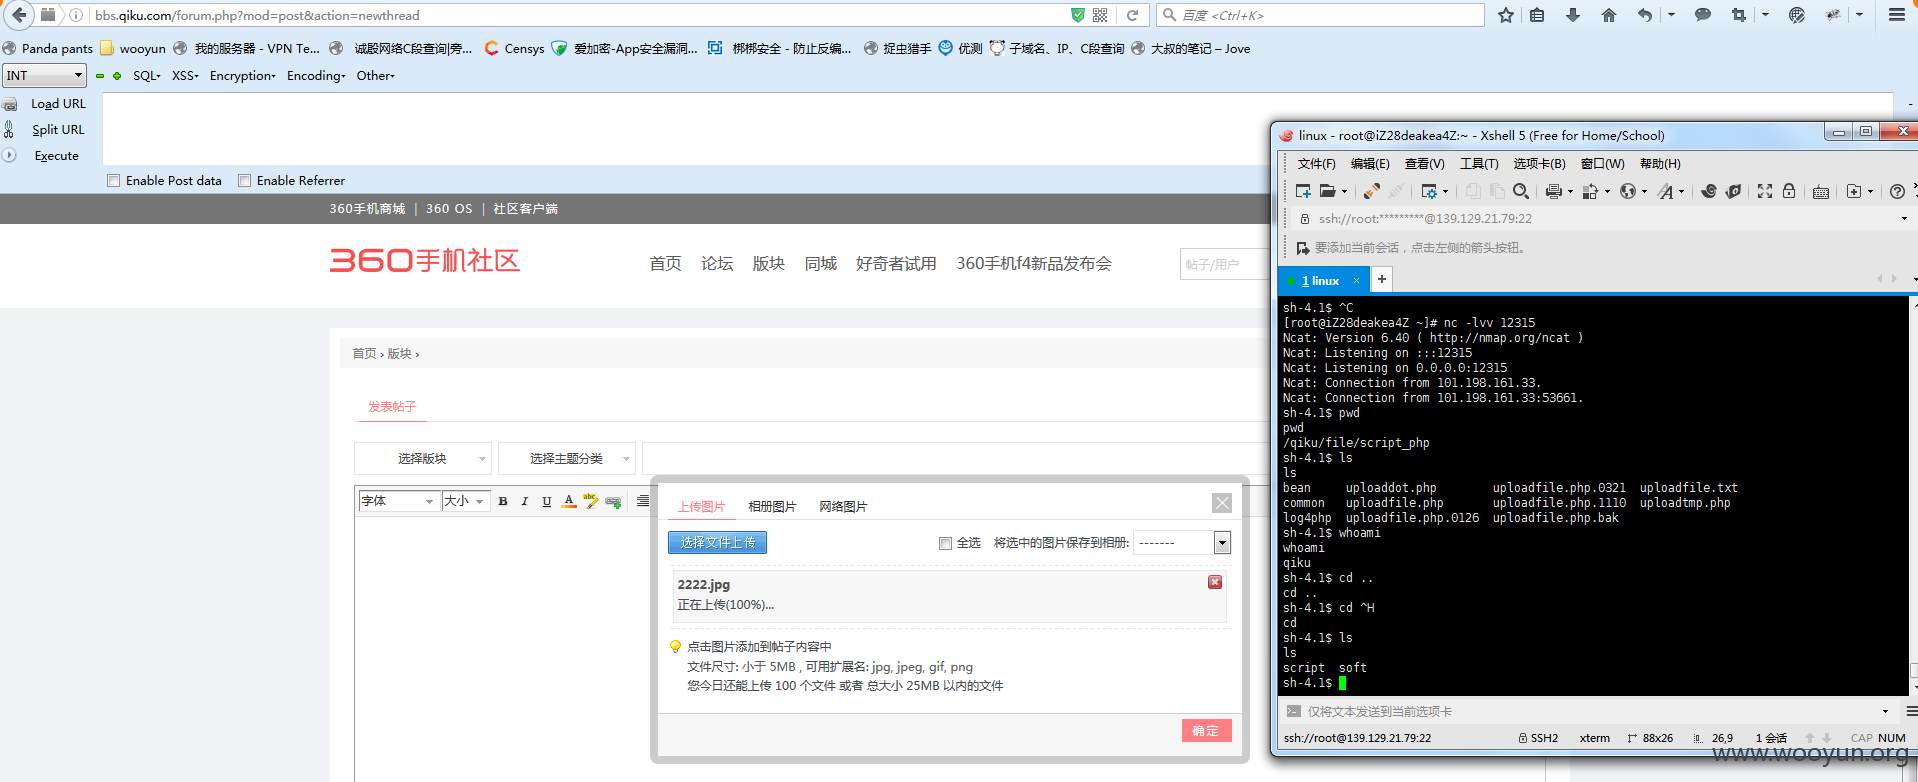1918x782 pixels.
Task: Expand the Encoding menu in HackBar
Action: (x=316, y=76)
